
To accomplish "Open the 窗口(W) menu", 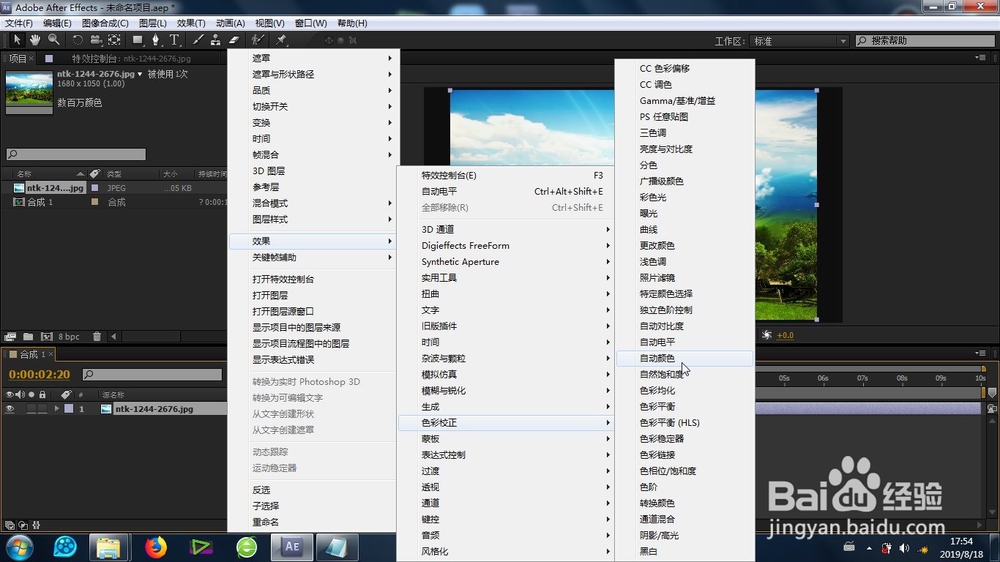I will (311, 23).
